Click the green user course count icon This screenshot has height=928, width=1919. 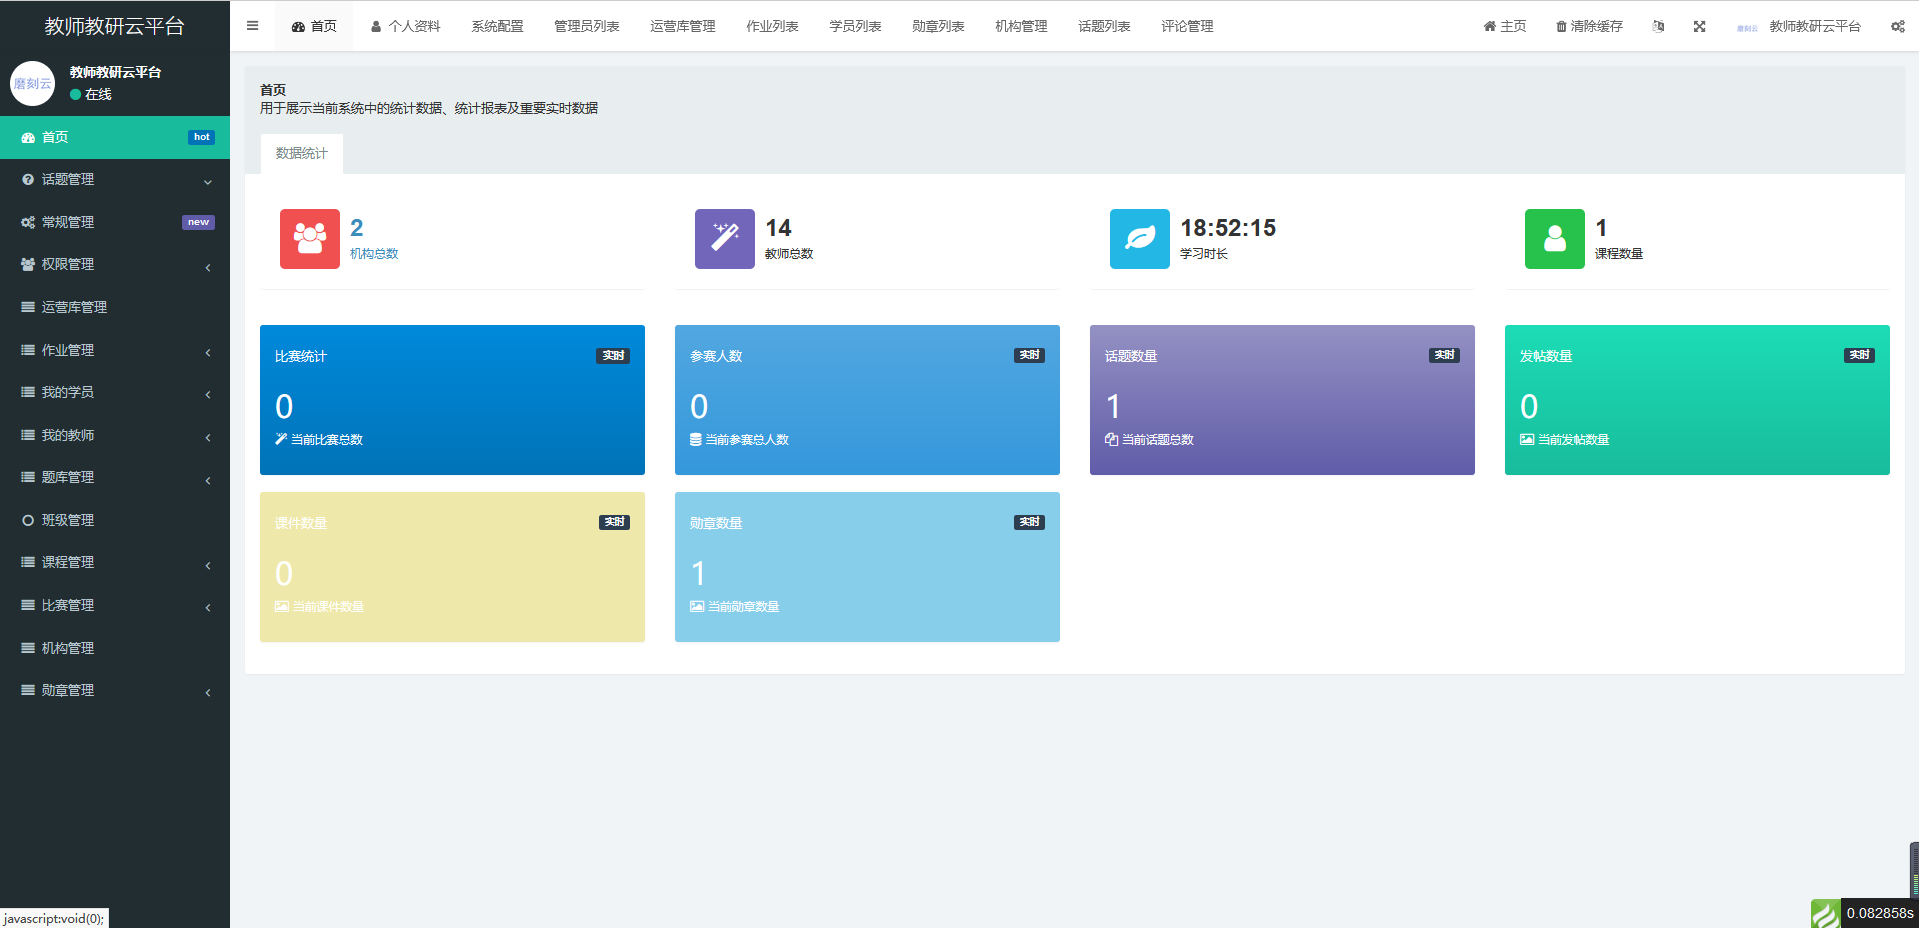1554,239
